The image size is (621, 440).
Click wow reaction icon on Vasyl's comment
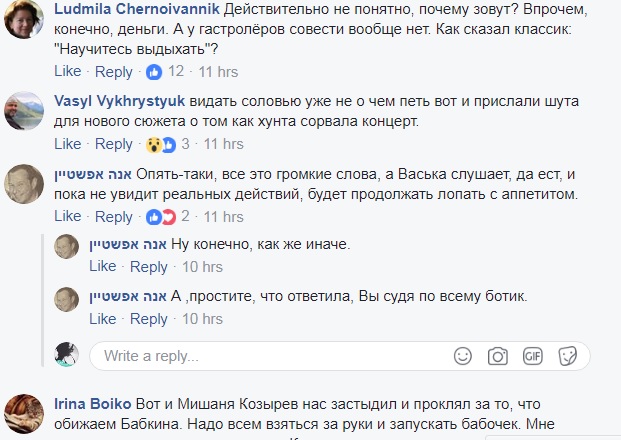click(x=154, y=144)
